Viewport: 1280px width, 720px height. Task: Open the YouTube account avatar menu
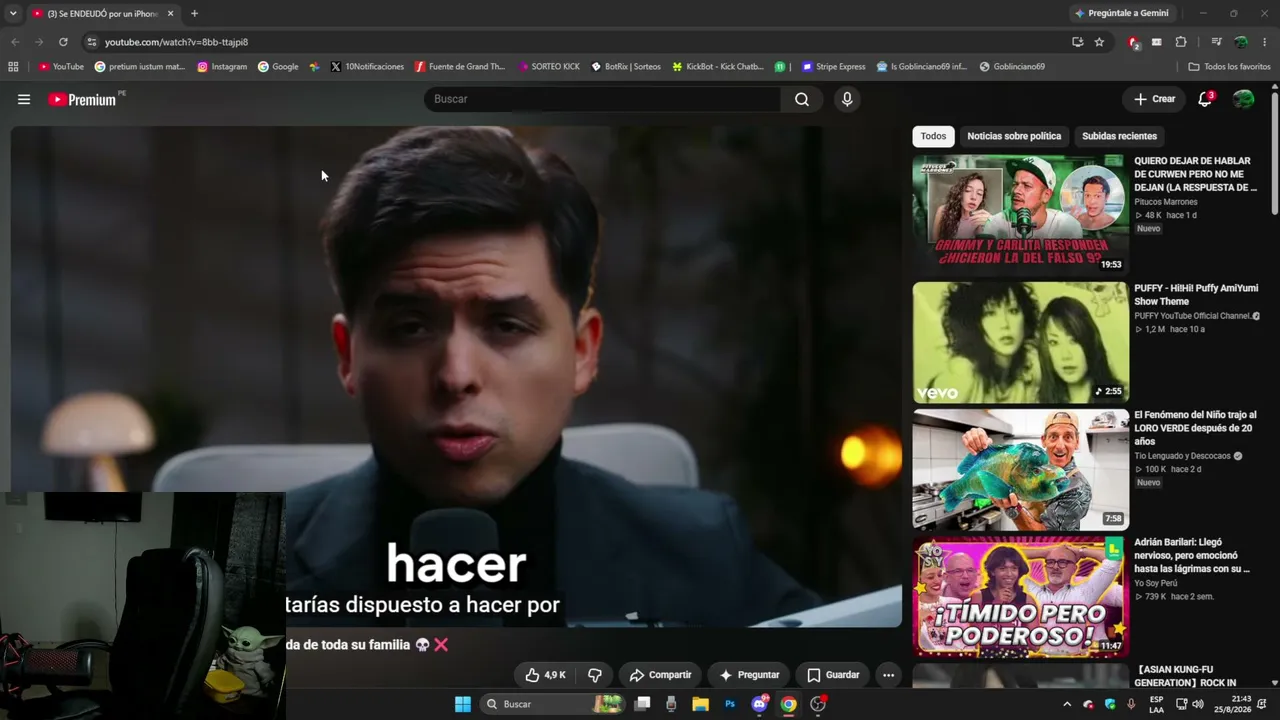pos(1243,99)
